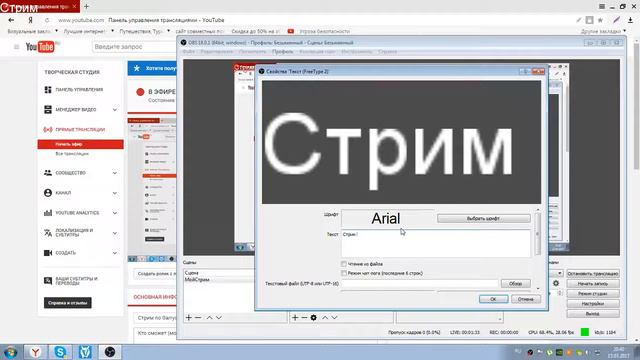This screenshot has height=360, width=640.
Task: Click 'Справка и отзывы' button
Action: tap(68, 303)
